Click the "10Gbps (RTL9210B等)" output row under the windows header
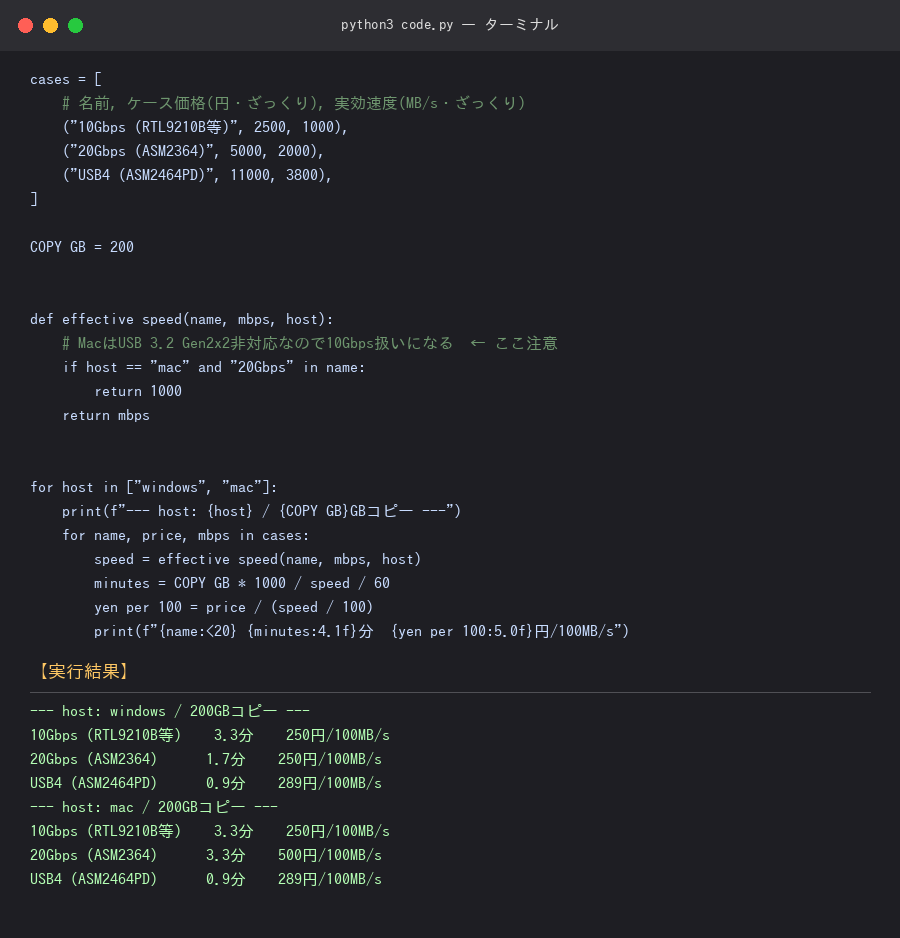Screen dimensions: 900x938 tap(209, 735)
